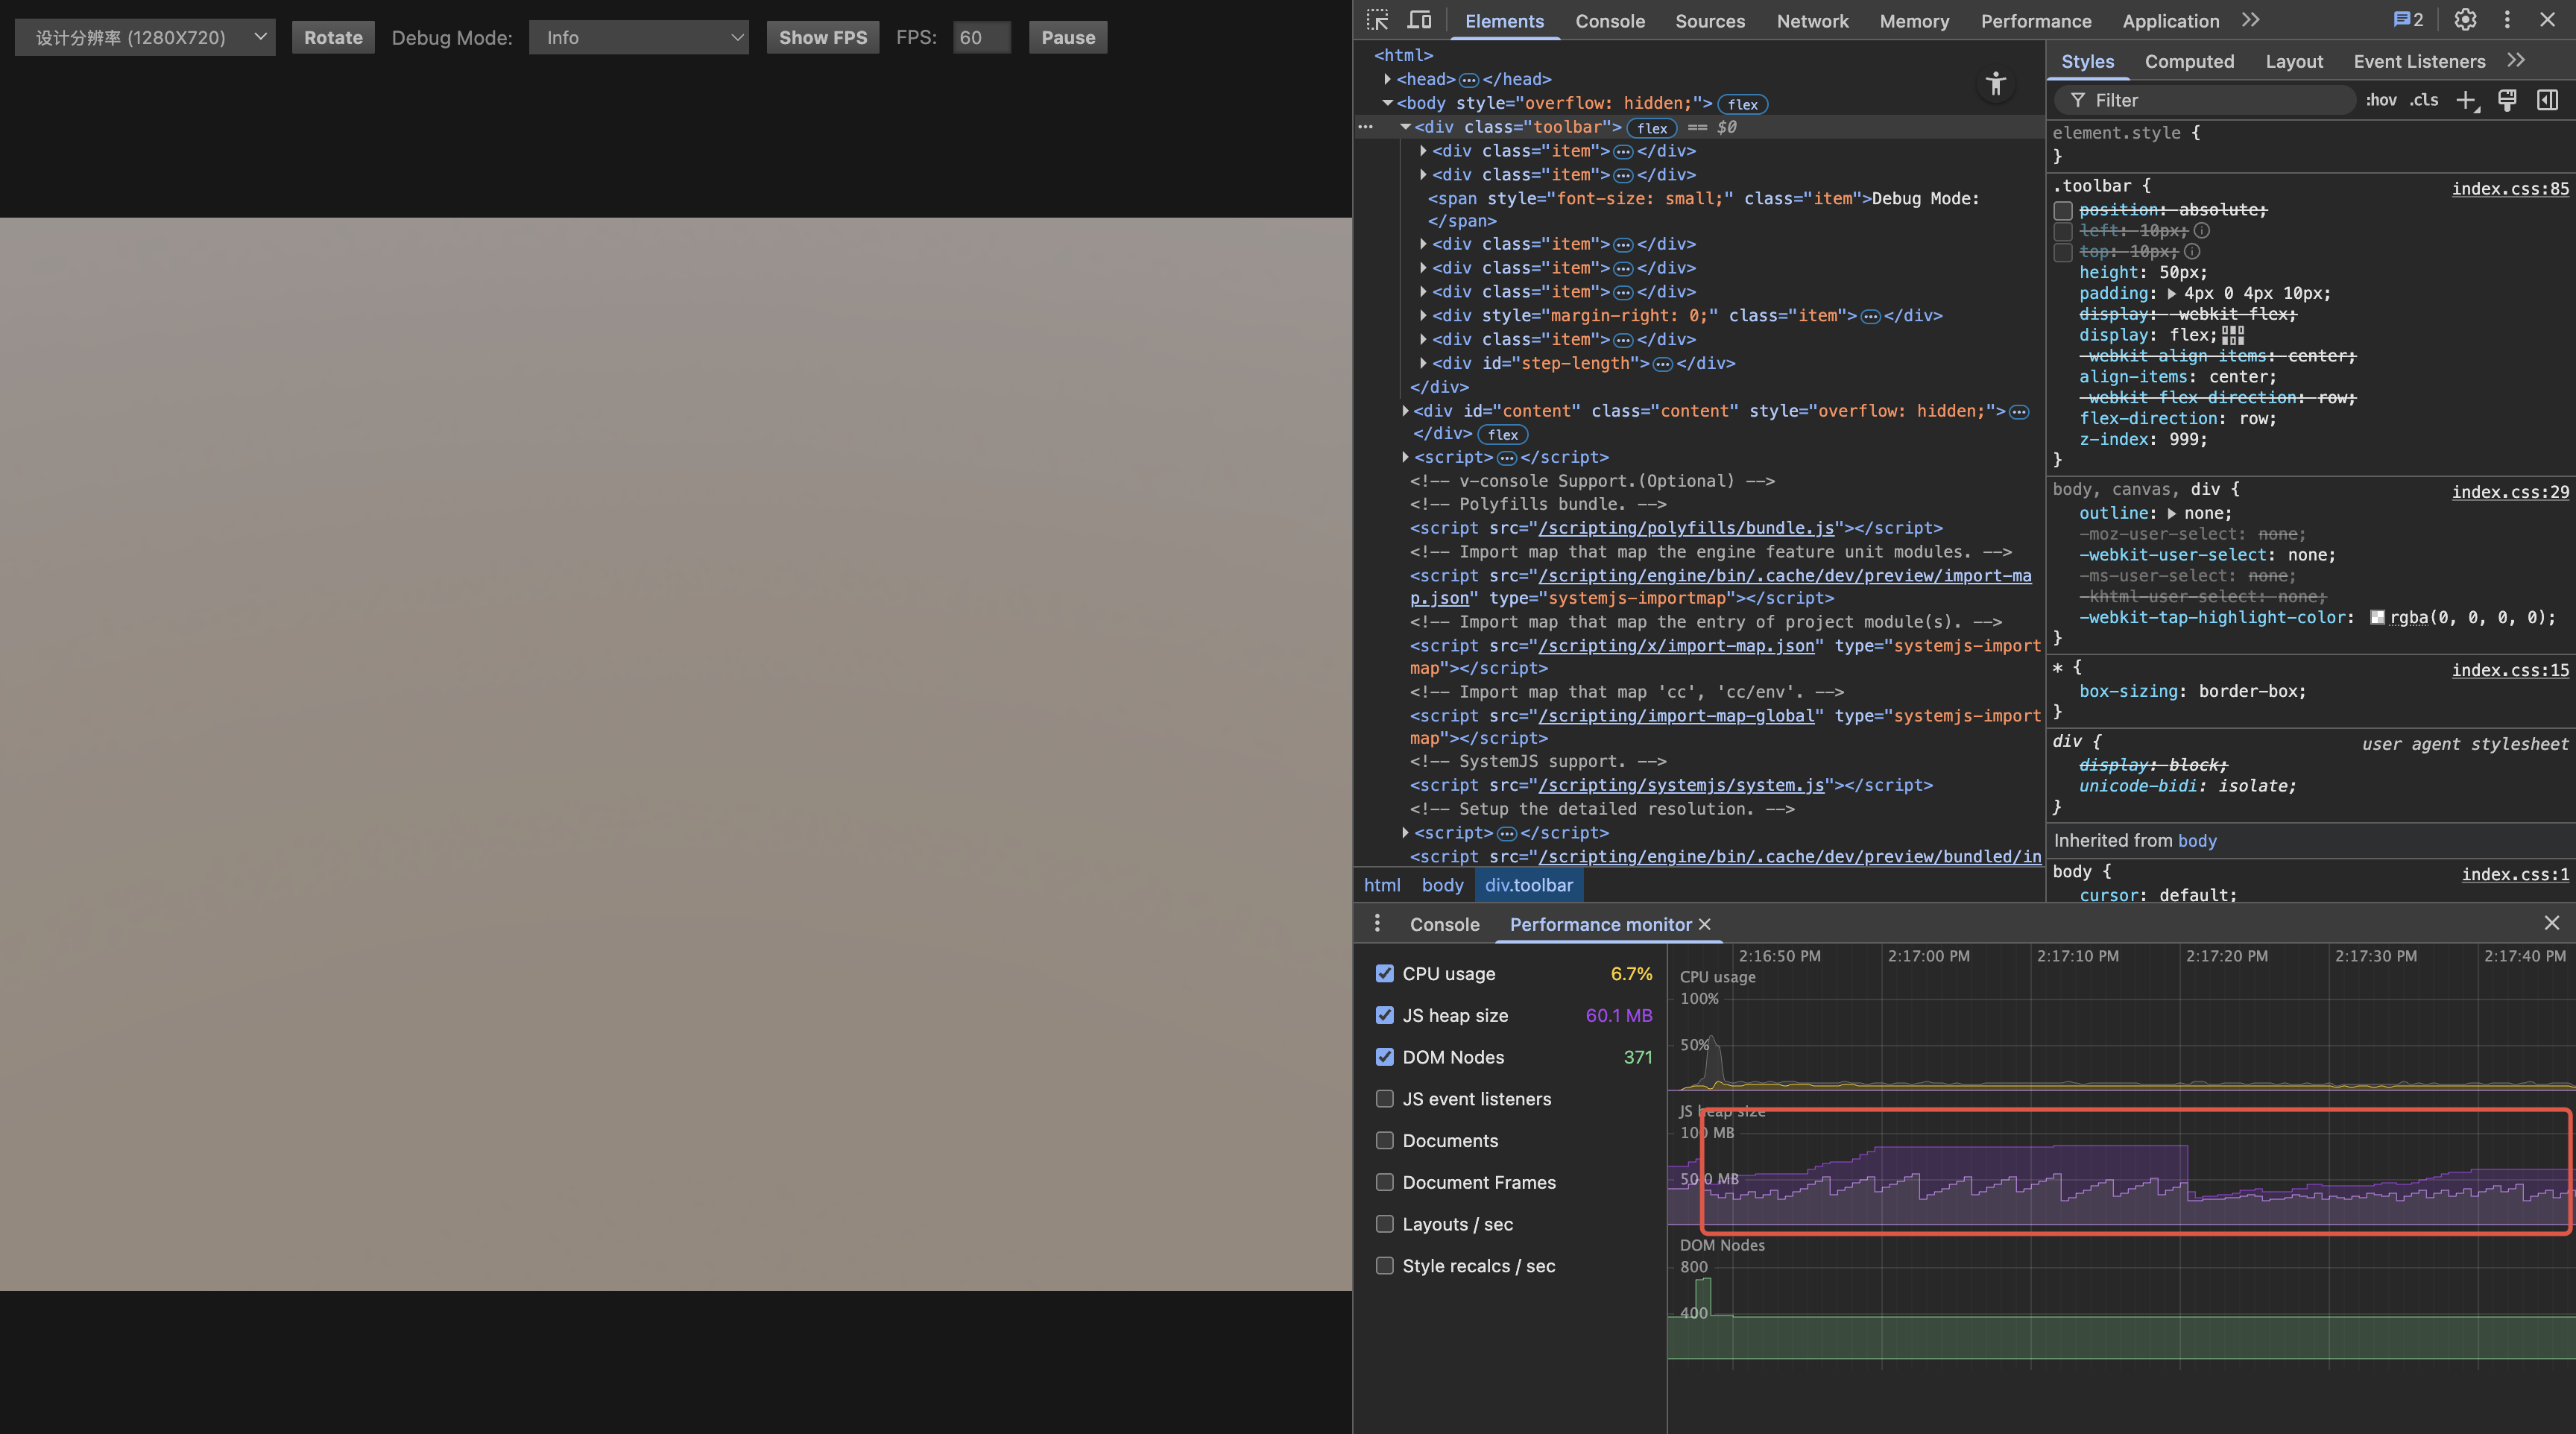2576x1434 pixels.
Task: Toggle the device toolbar icon
Action: [1419, 20]
